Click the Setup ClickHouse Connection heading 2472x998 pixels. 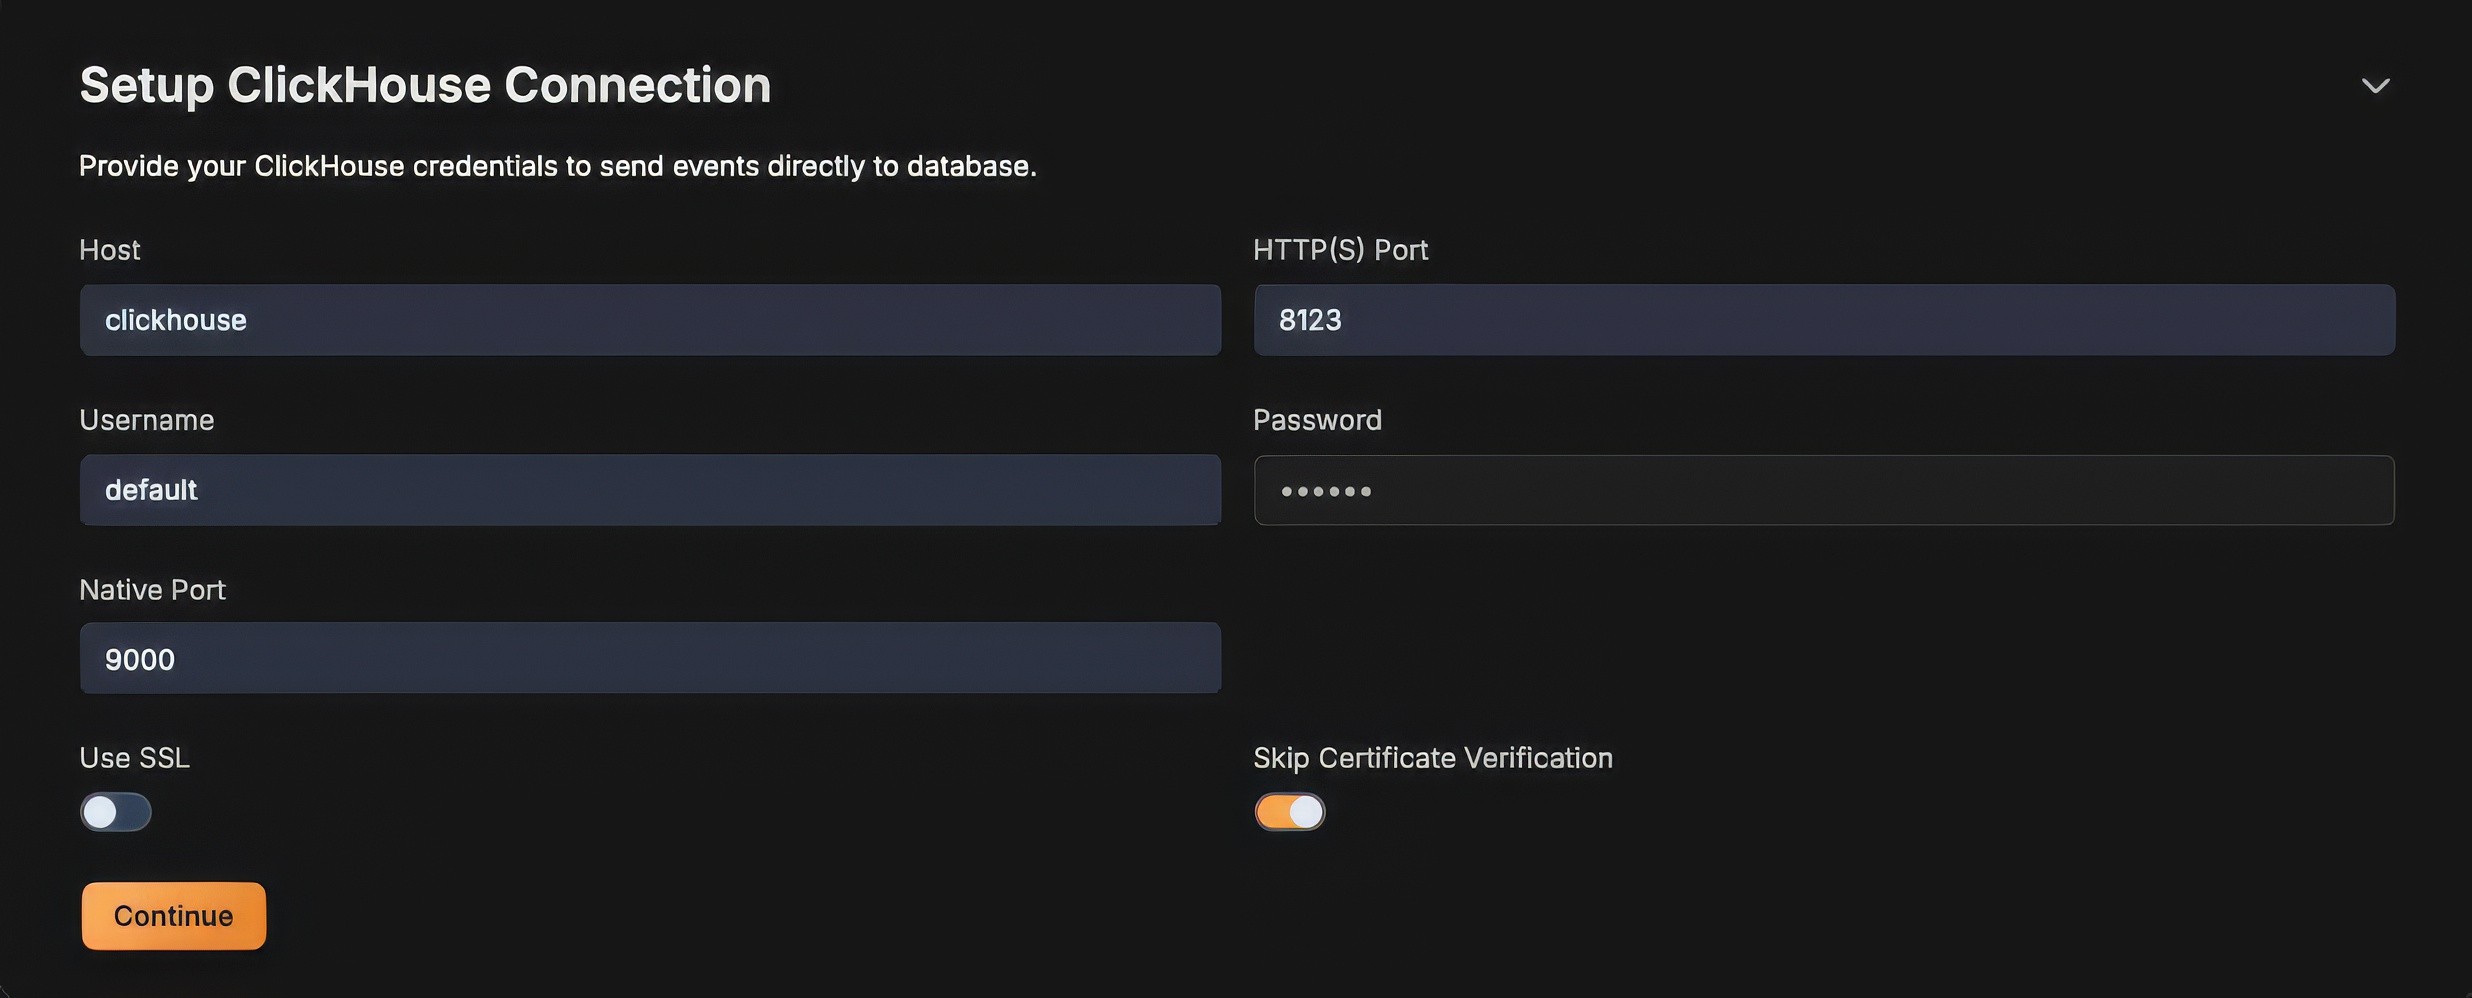pos(425,85)
